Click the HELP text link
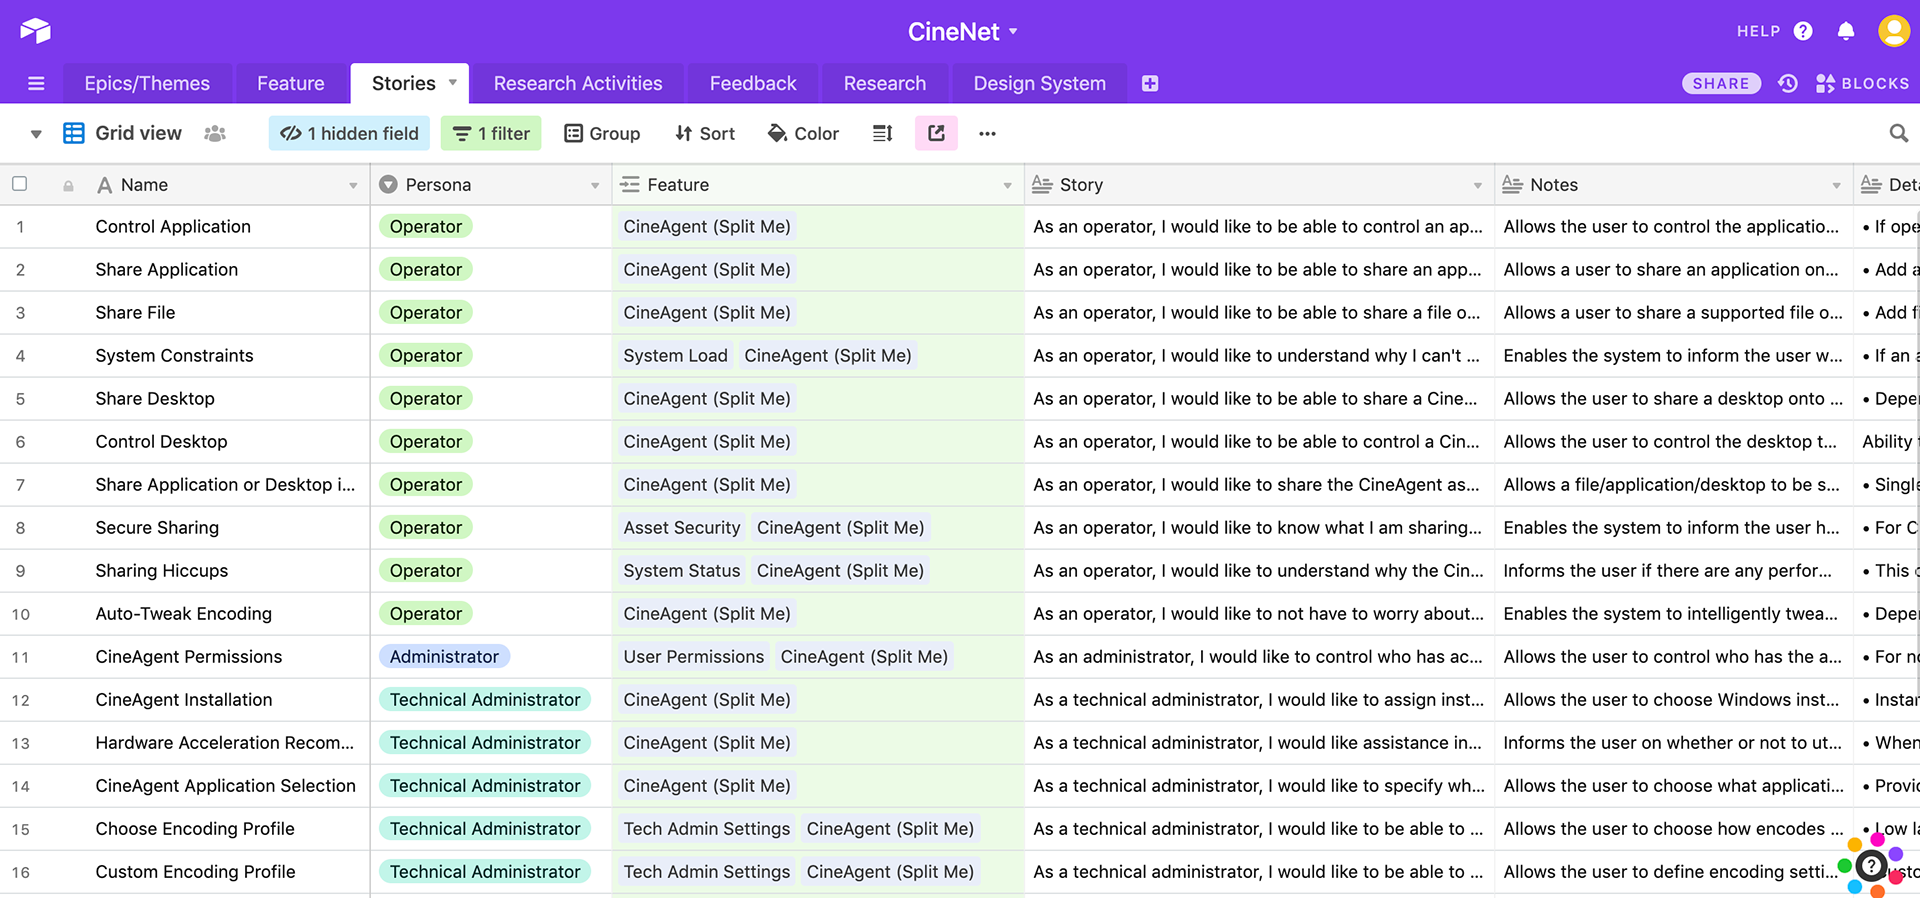 1758,31
